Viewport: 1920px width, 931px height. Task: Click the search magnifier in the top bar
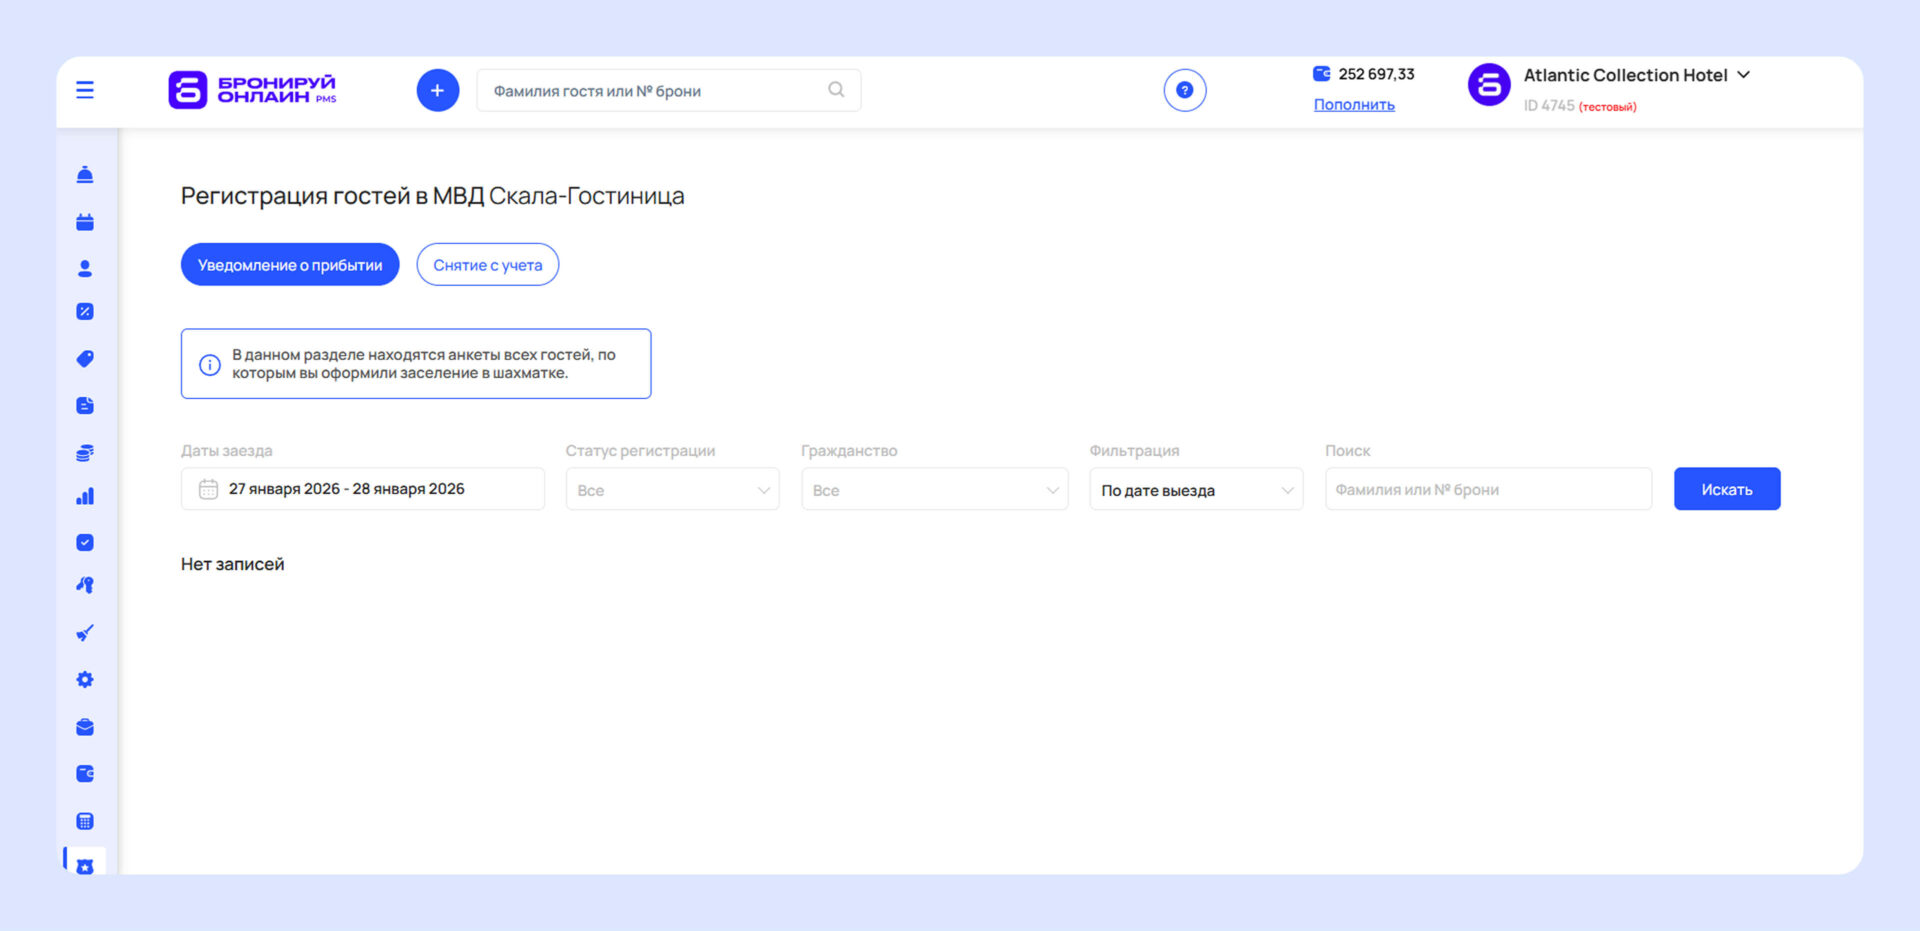[836, 90]
